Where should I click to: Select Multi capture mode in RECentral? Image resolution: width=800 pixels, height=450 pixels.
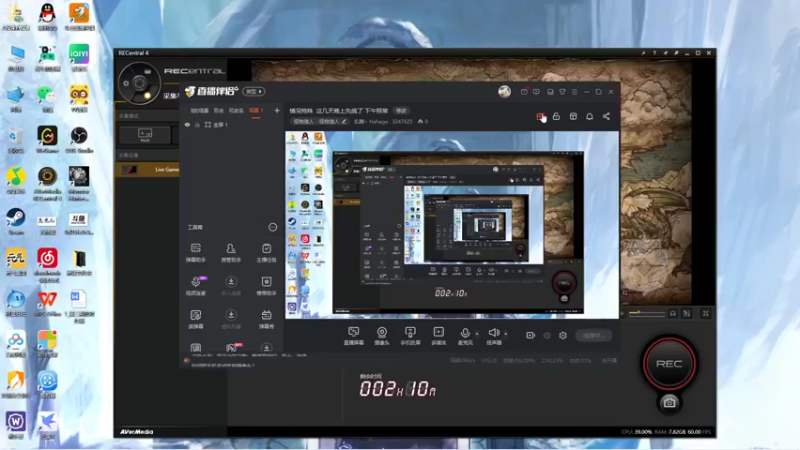145,135
